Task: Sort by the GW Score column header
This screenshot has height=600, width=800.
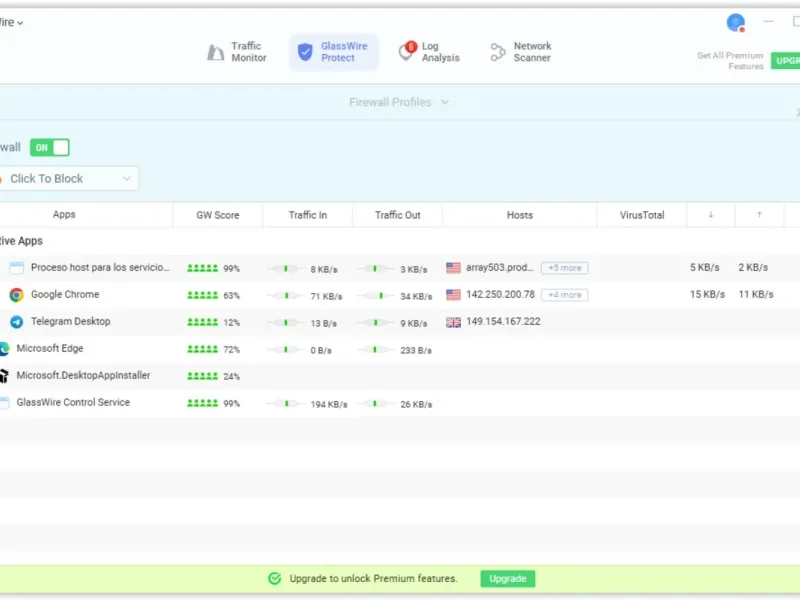Action: coord(217,215)
